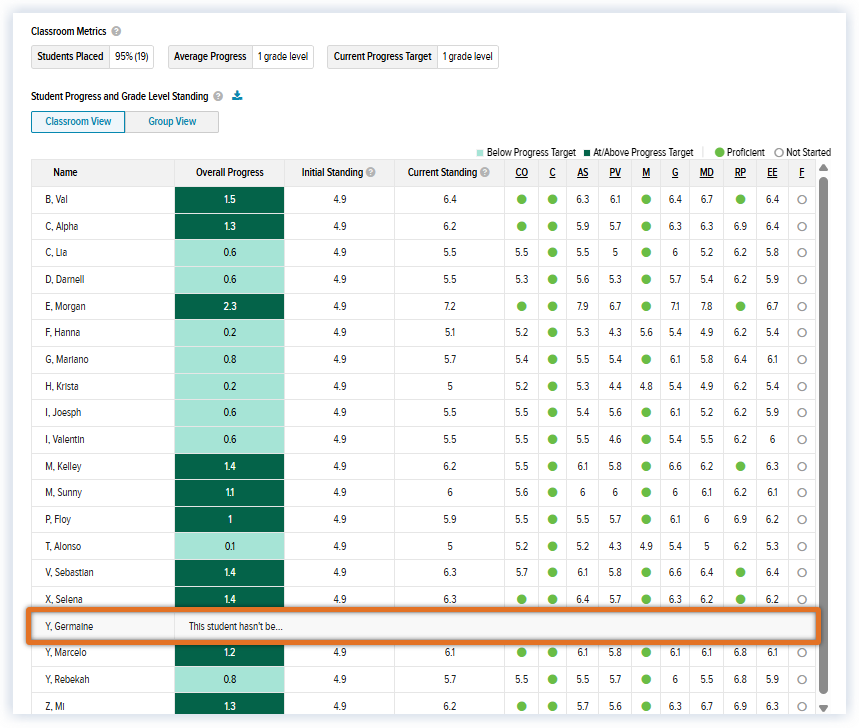Click the EE column header link

point(772,173)
